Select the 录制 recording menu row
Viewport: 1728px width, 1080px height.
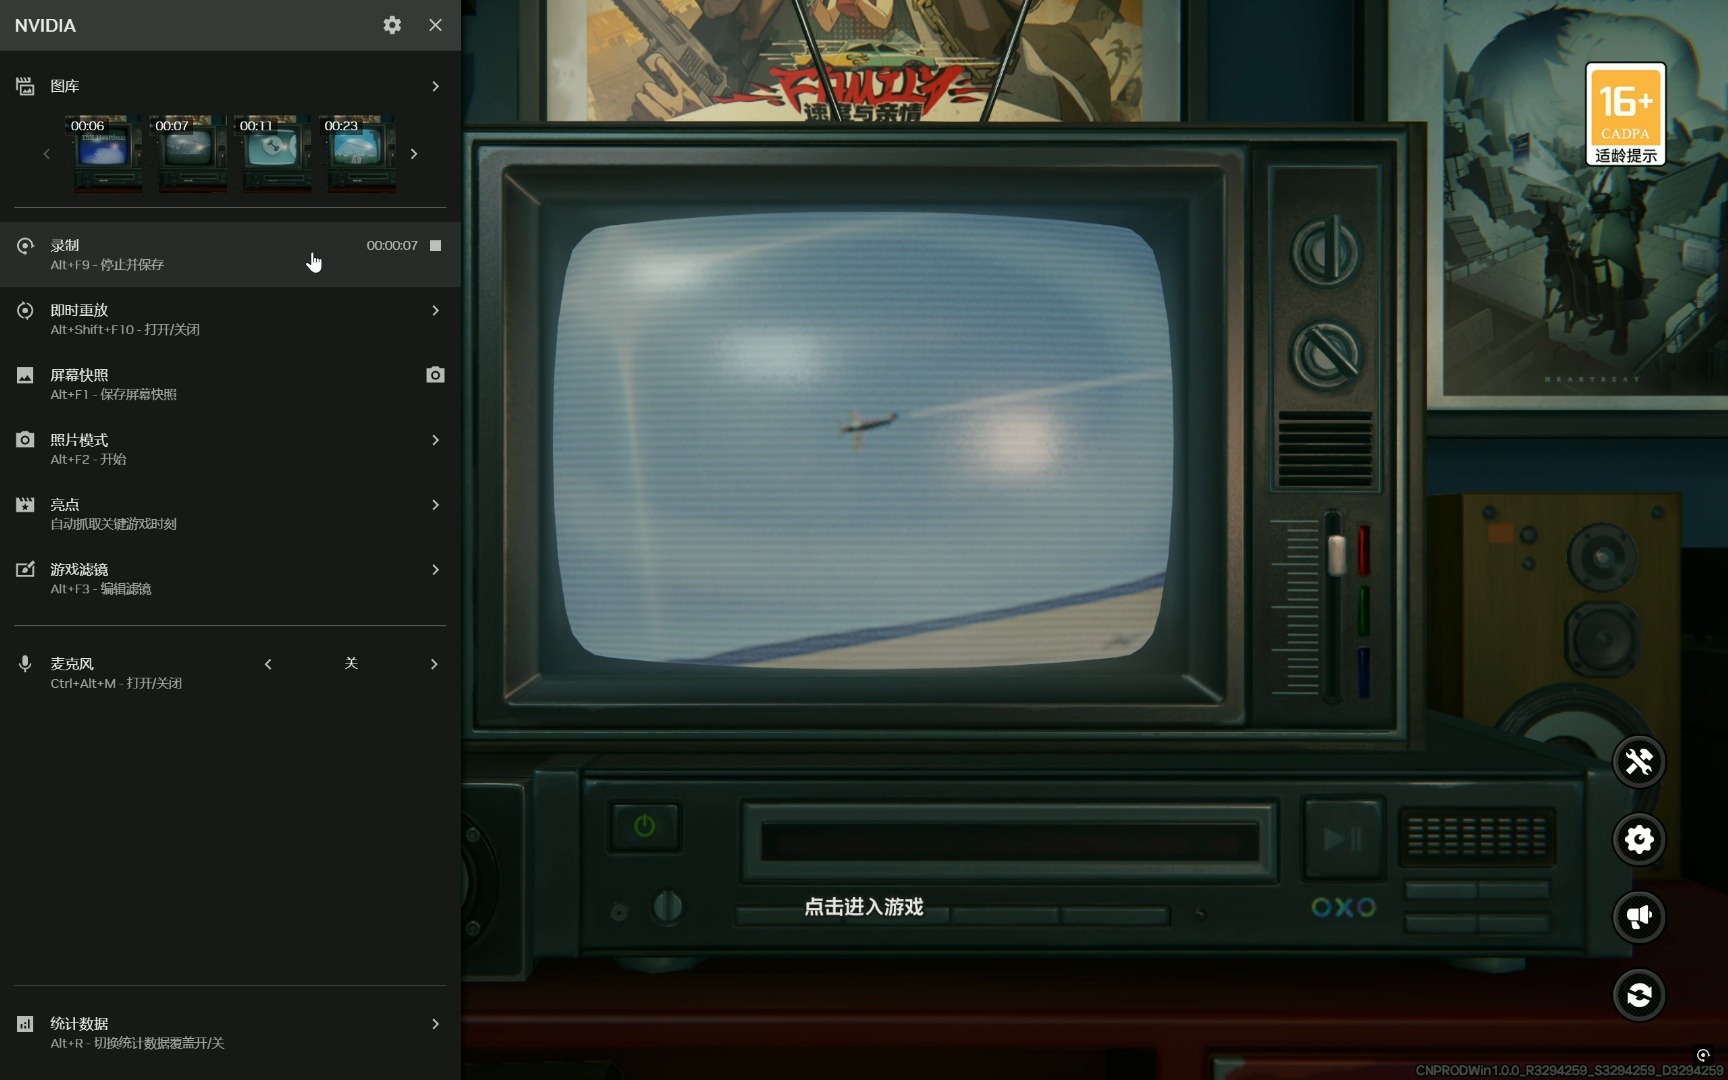[230, 254]
